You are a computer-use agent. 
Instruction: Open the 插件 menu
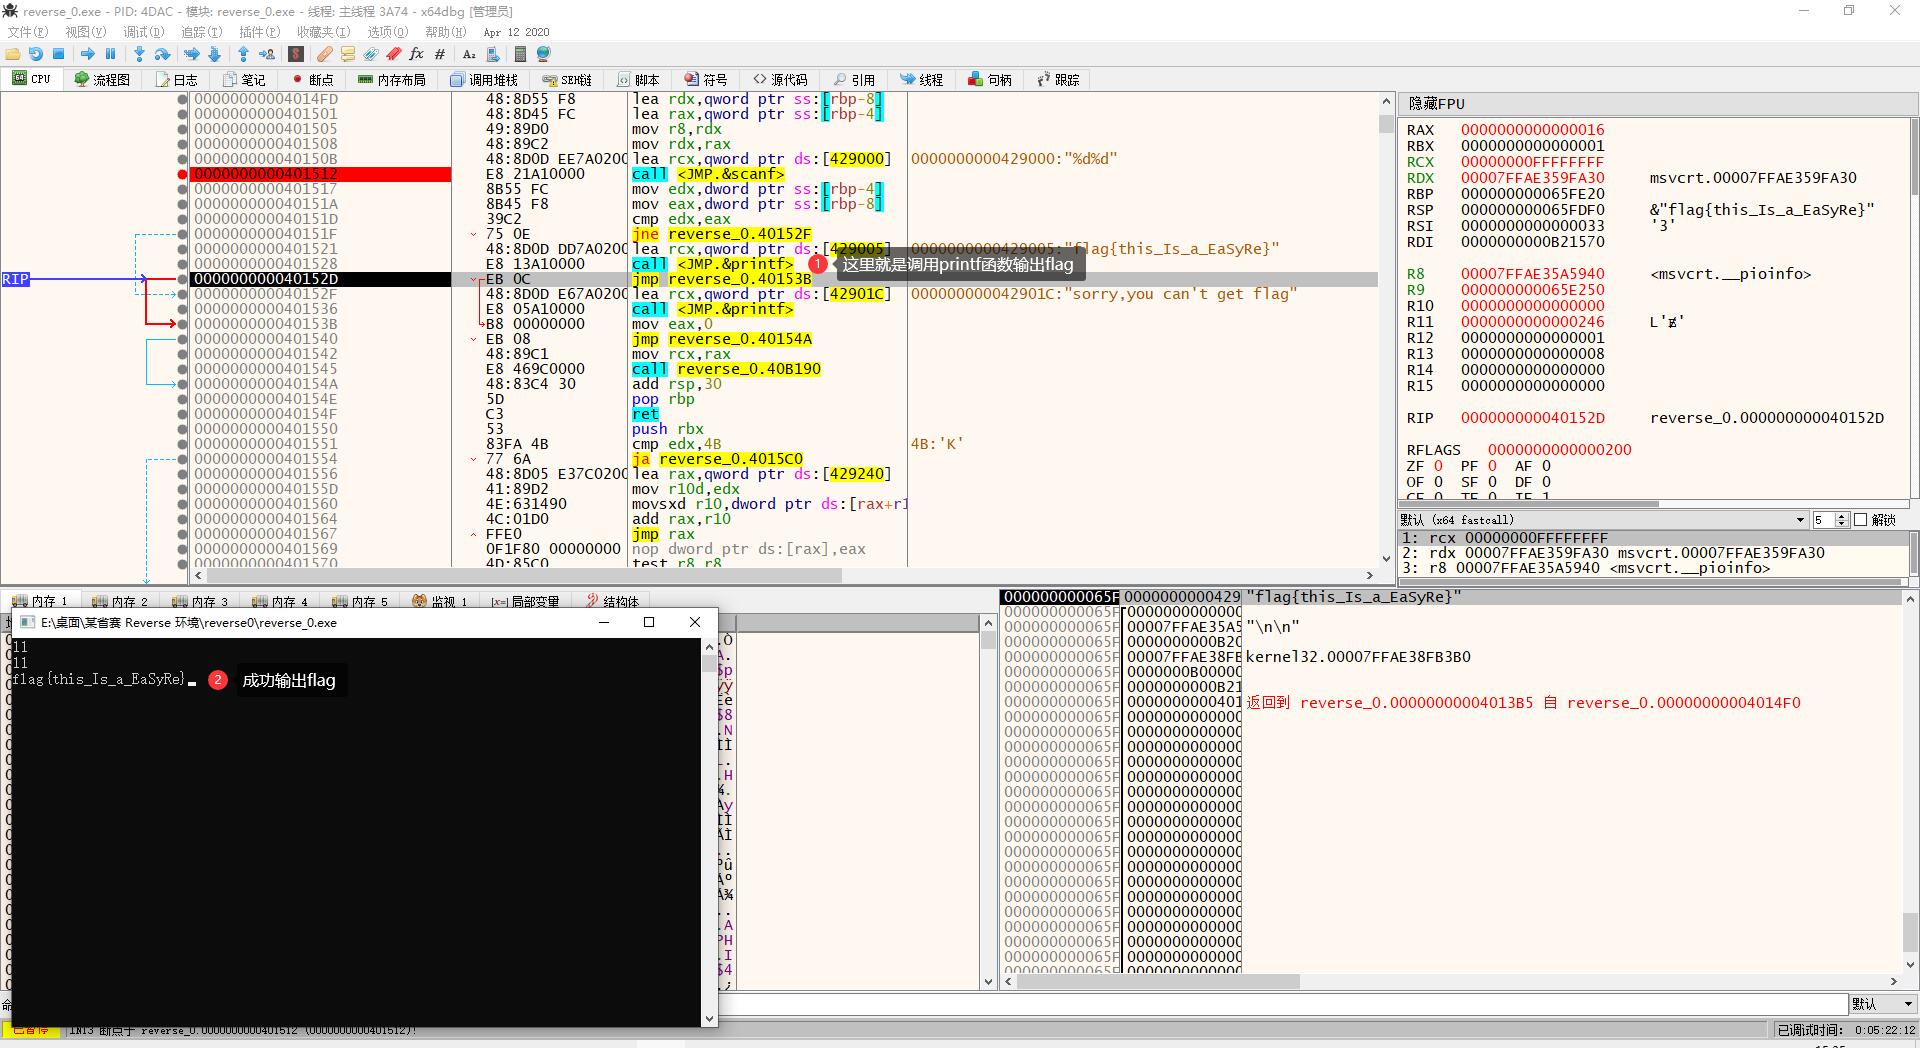tap(259, 32)
